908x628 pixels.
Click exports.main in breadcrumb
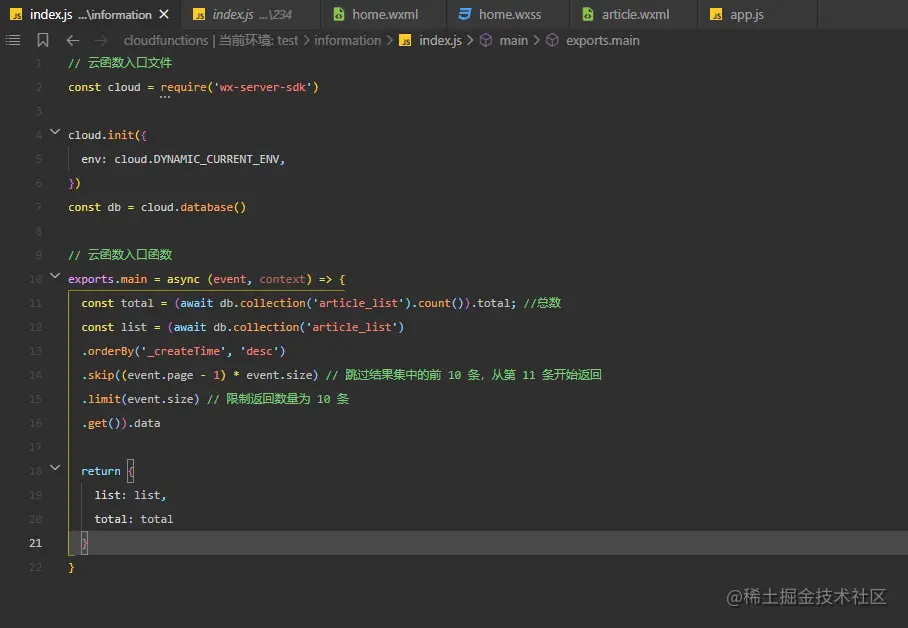603,41
